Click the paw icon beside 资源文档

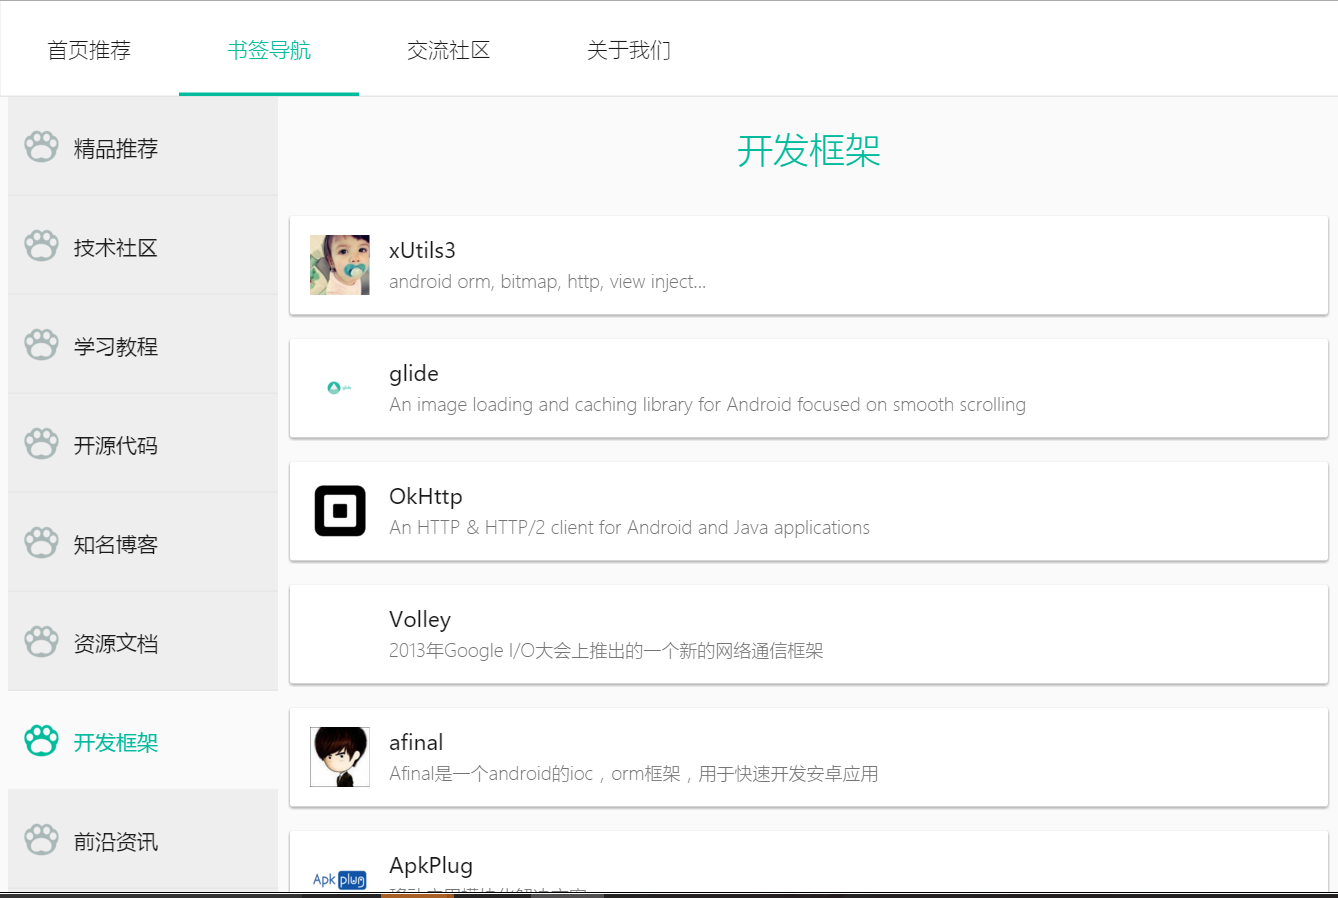[x=41, y=642]
